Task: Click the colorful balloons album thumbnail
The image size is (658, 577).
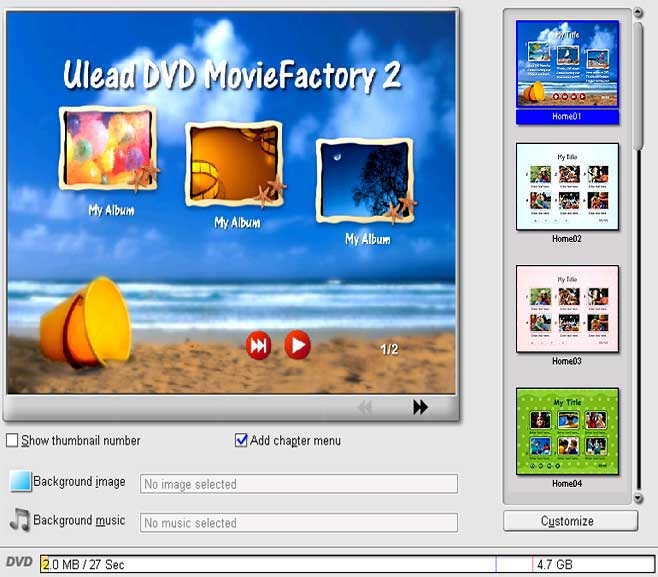Action: pos(108,148)
